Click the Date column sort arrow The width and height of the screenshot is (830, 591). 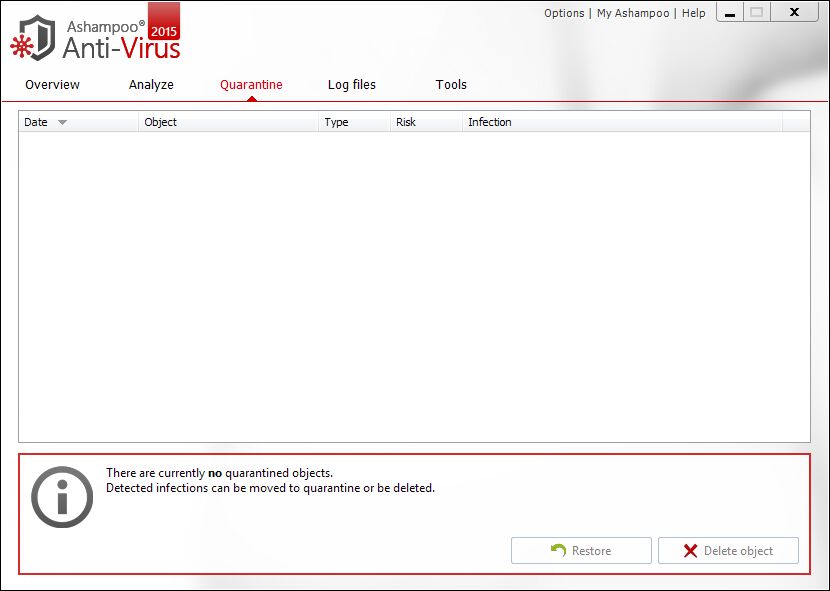(62, 122)
